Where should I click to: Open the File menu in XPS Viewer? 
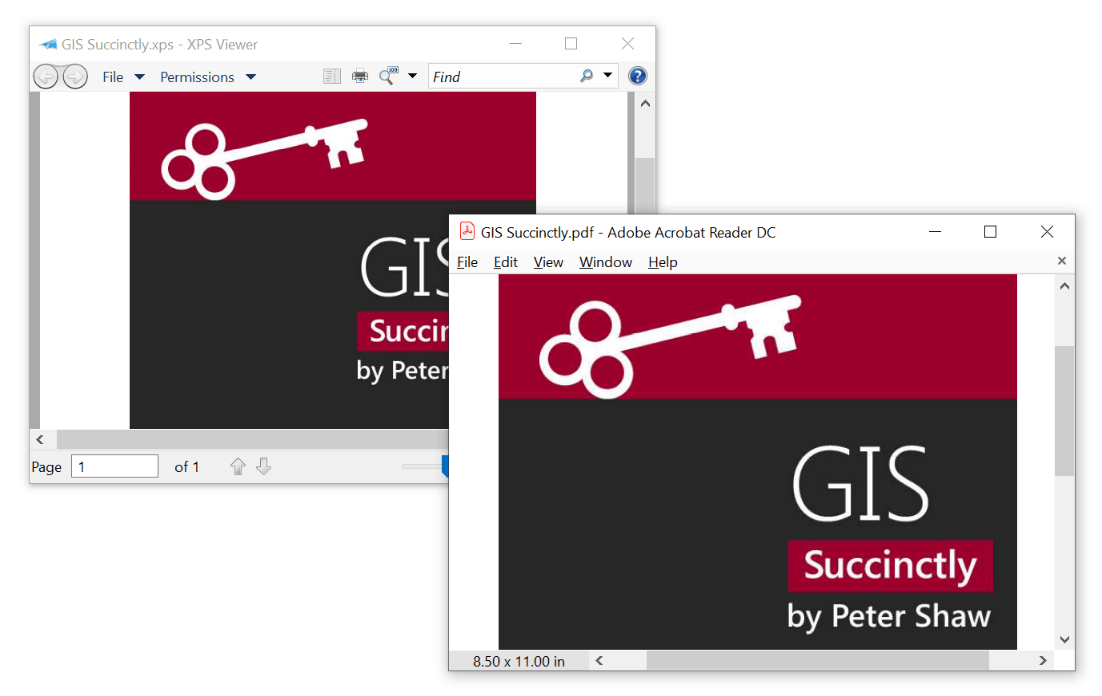[123, 77]
